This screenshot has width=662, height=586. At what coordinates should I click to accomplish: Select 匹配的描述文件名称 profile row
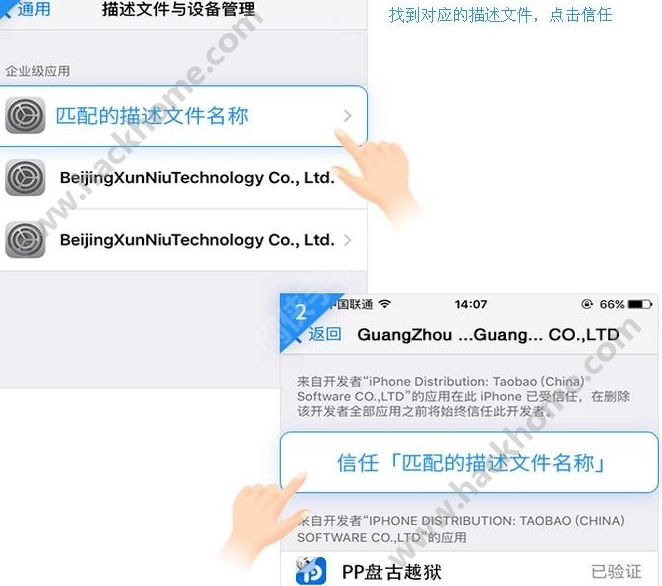pyautogui.click(x=183, y=116)
